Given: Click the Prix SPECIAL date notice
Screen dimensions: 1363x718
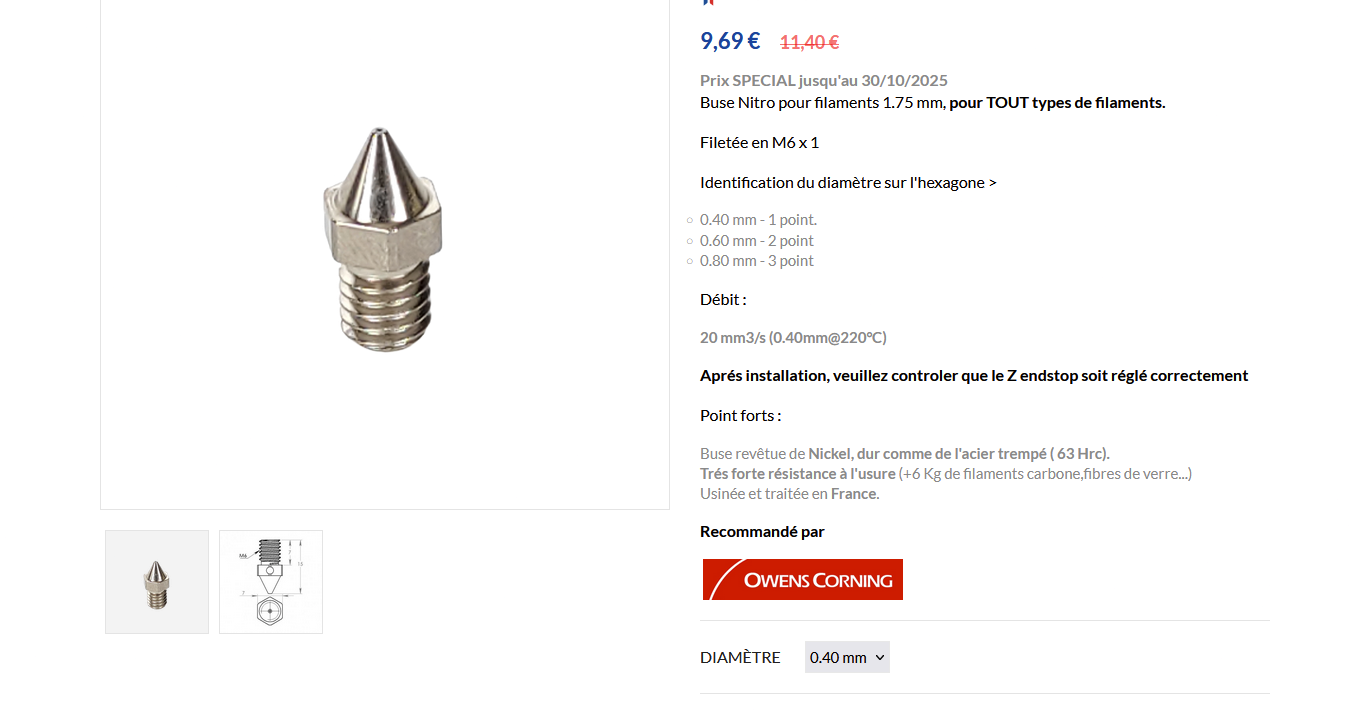Looking at the screenshot, I should pos(824,81).
